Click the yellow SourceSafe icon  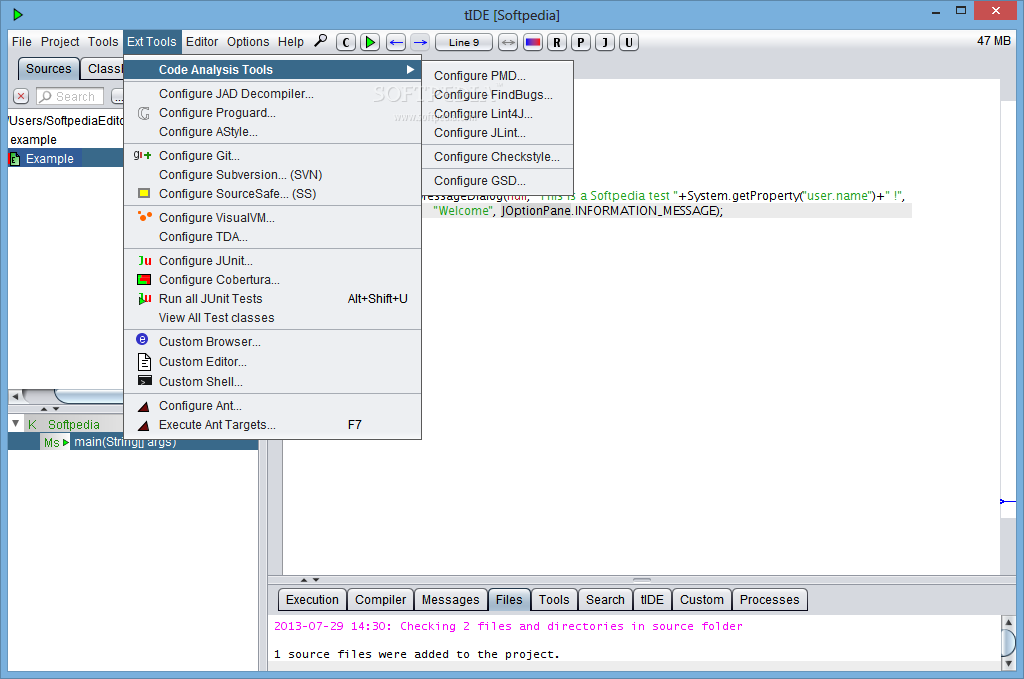(144, 193)
